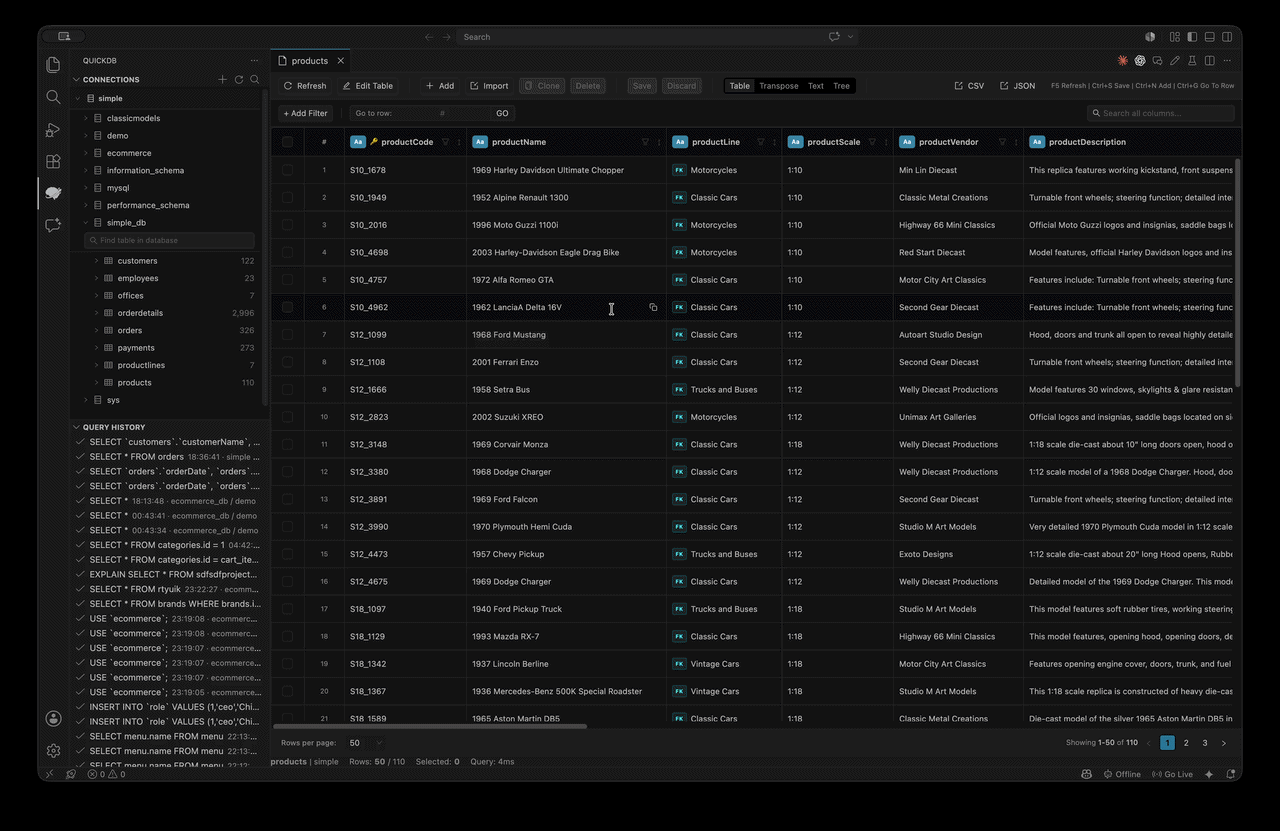This screenshot has height=831, width=1280.
Task: Open the Explorer view in the activity bar
Action: click(x=54, y=65)
